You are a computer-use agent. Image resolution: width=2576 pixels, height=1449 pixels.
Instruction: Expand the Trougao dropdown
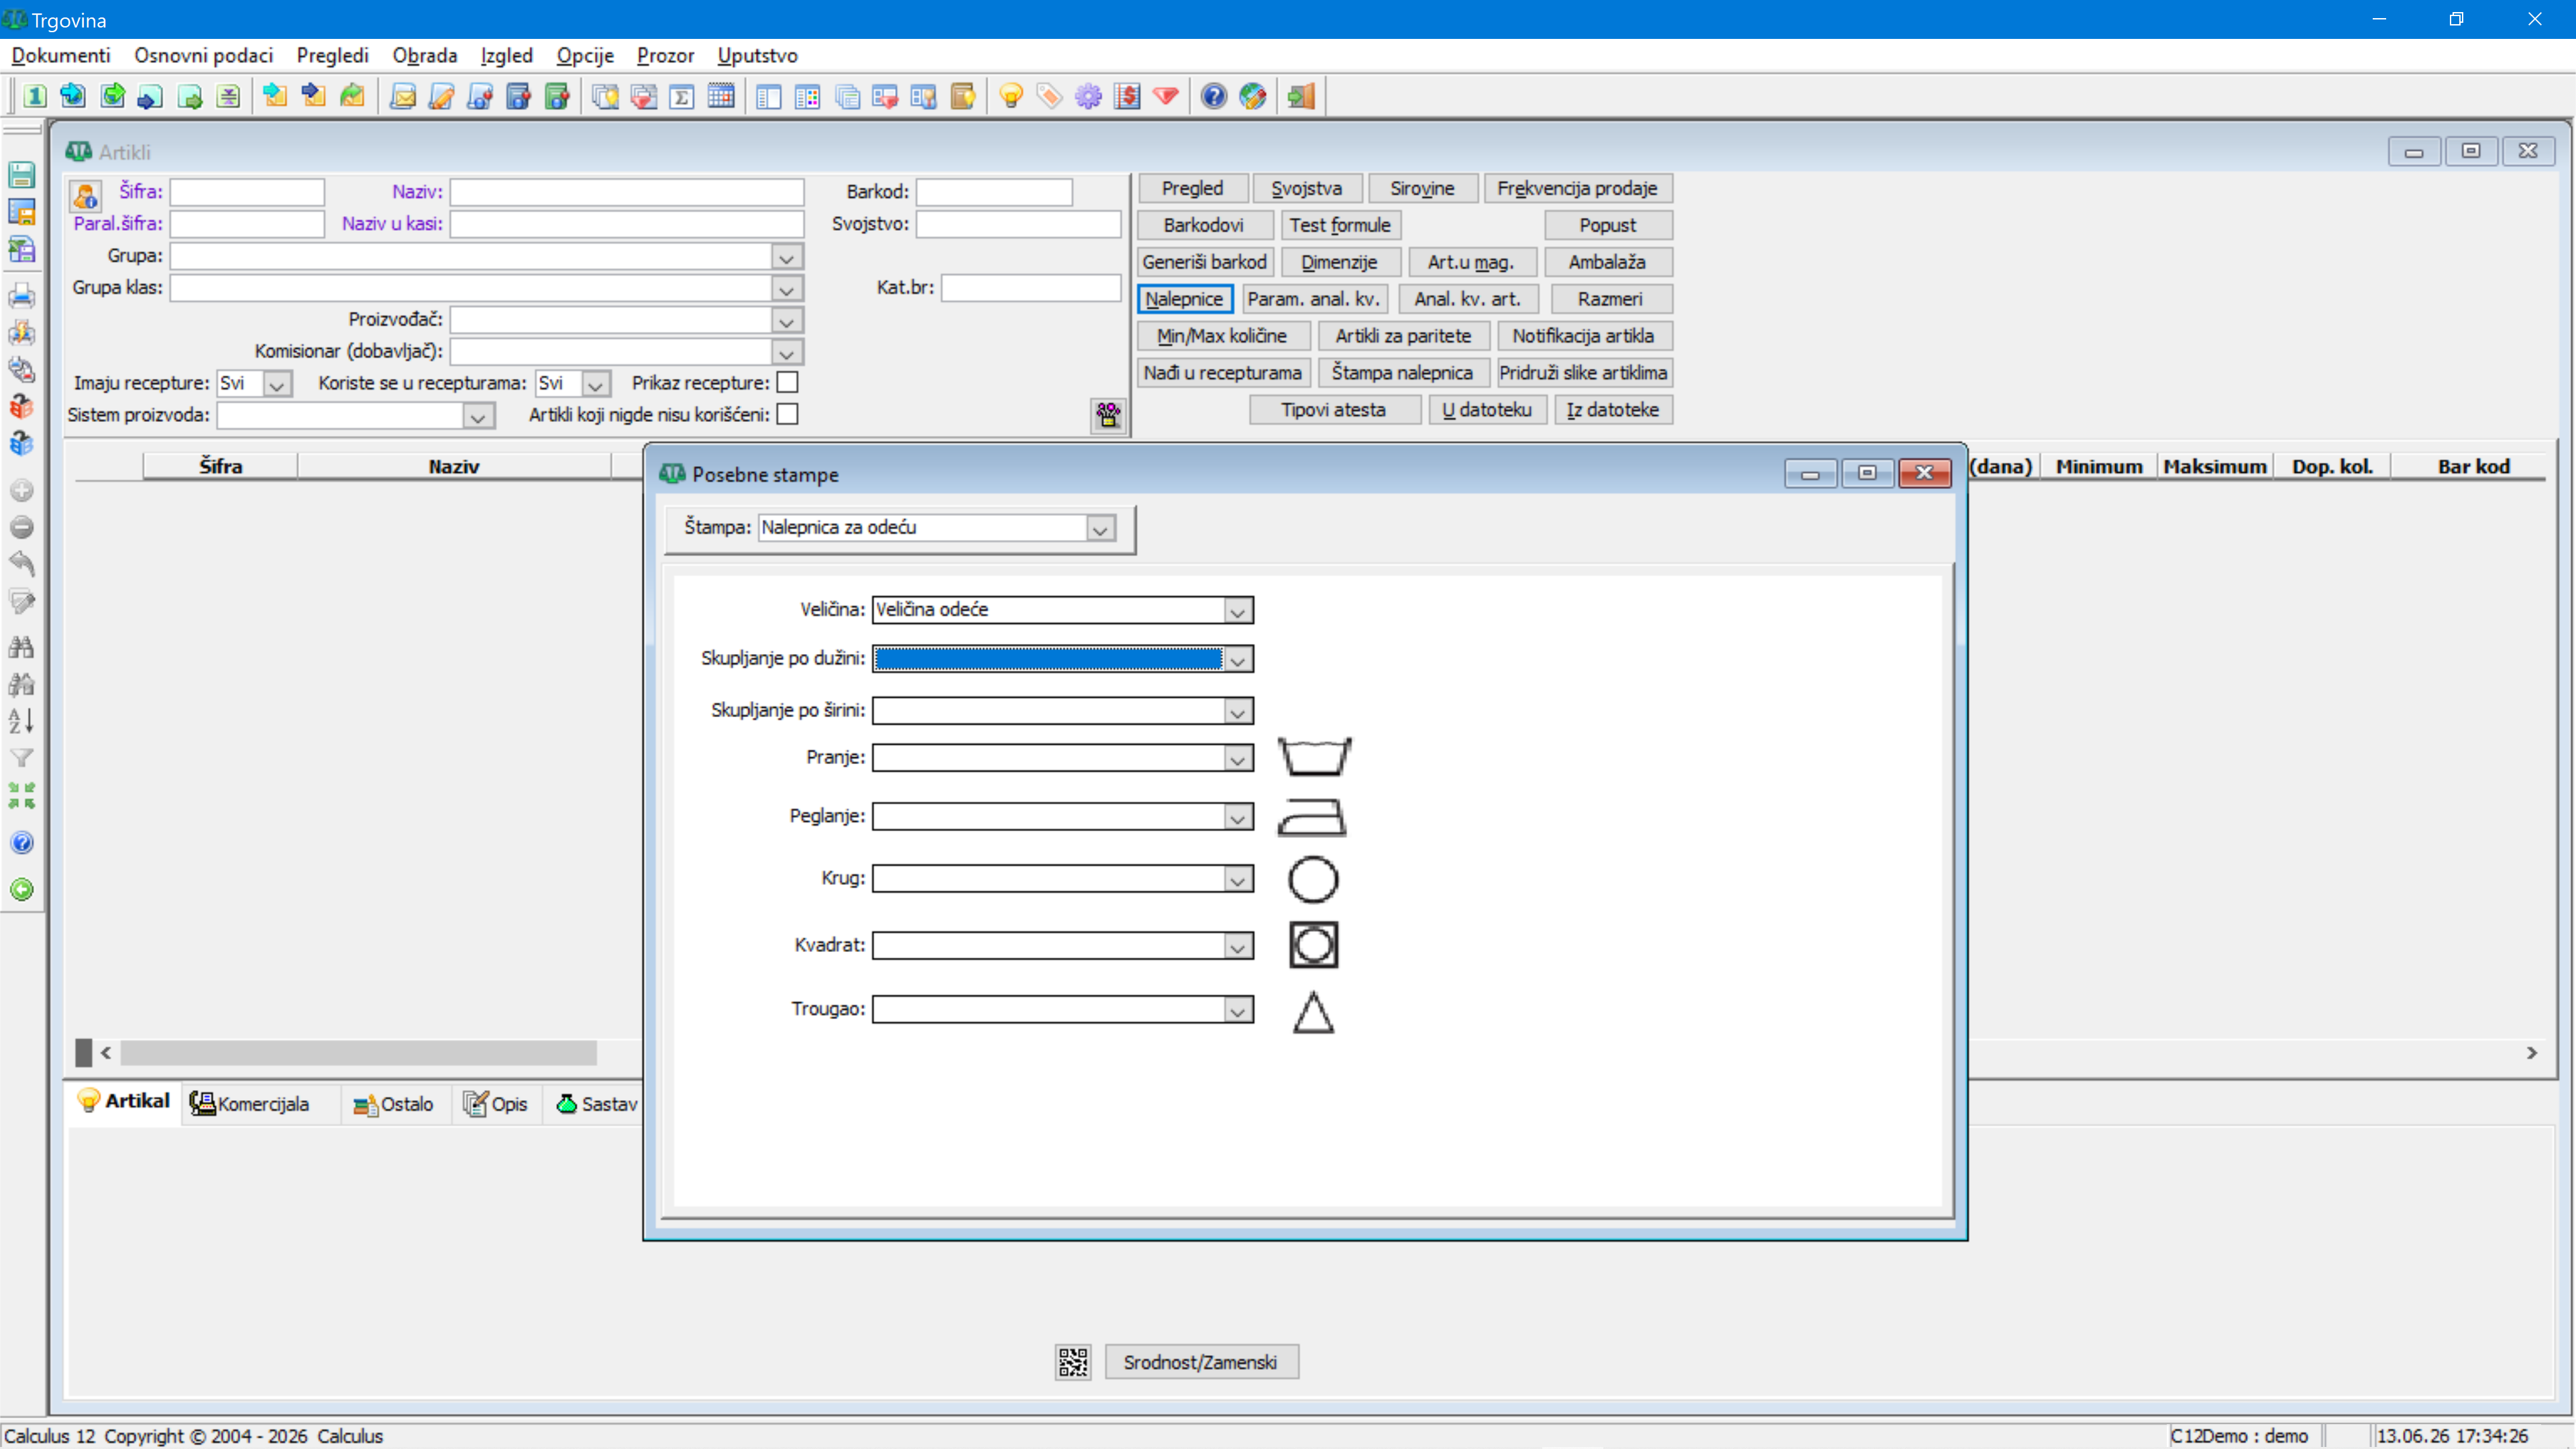tap(1237, 1010)
